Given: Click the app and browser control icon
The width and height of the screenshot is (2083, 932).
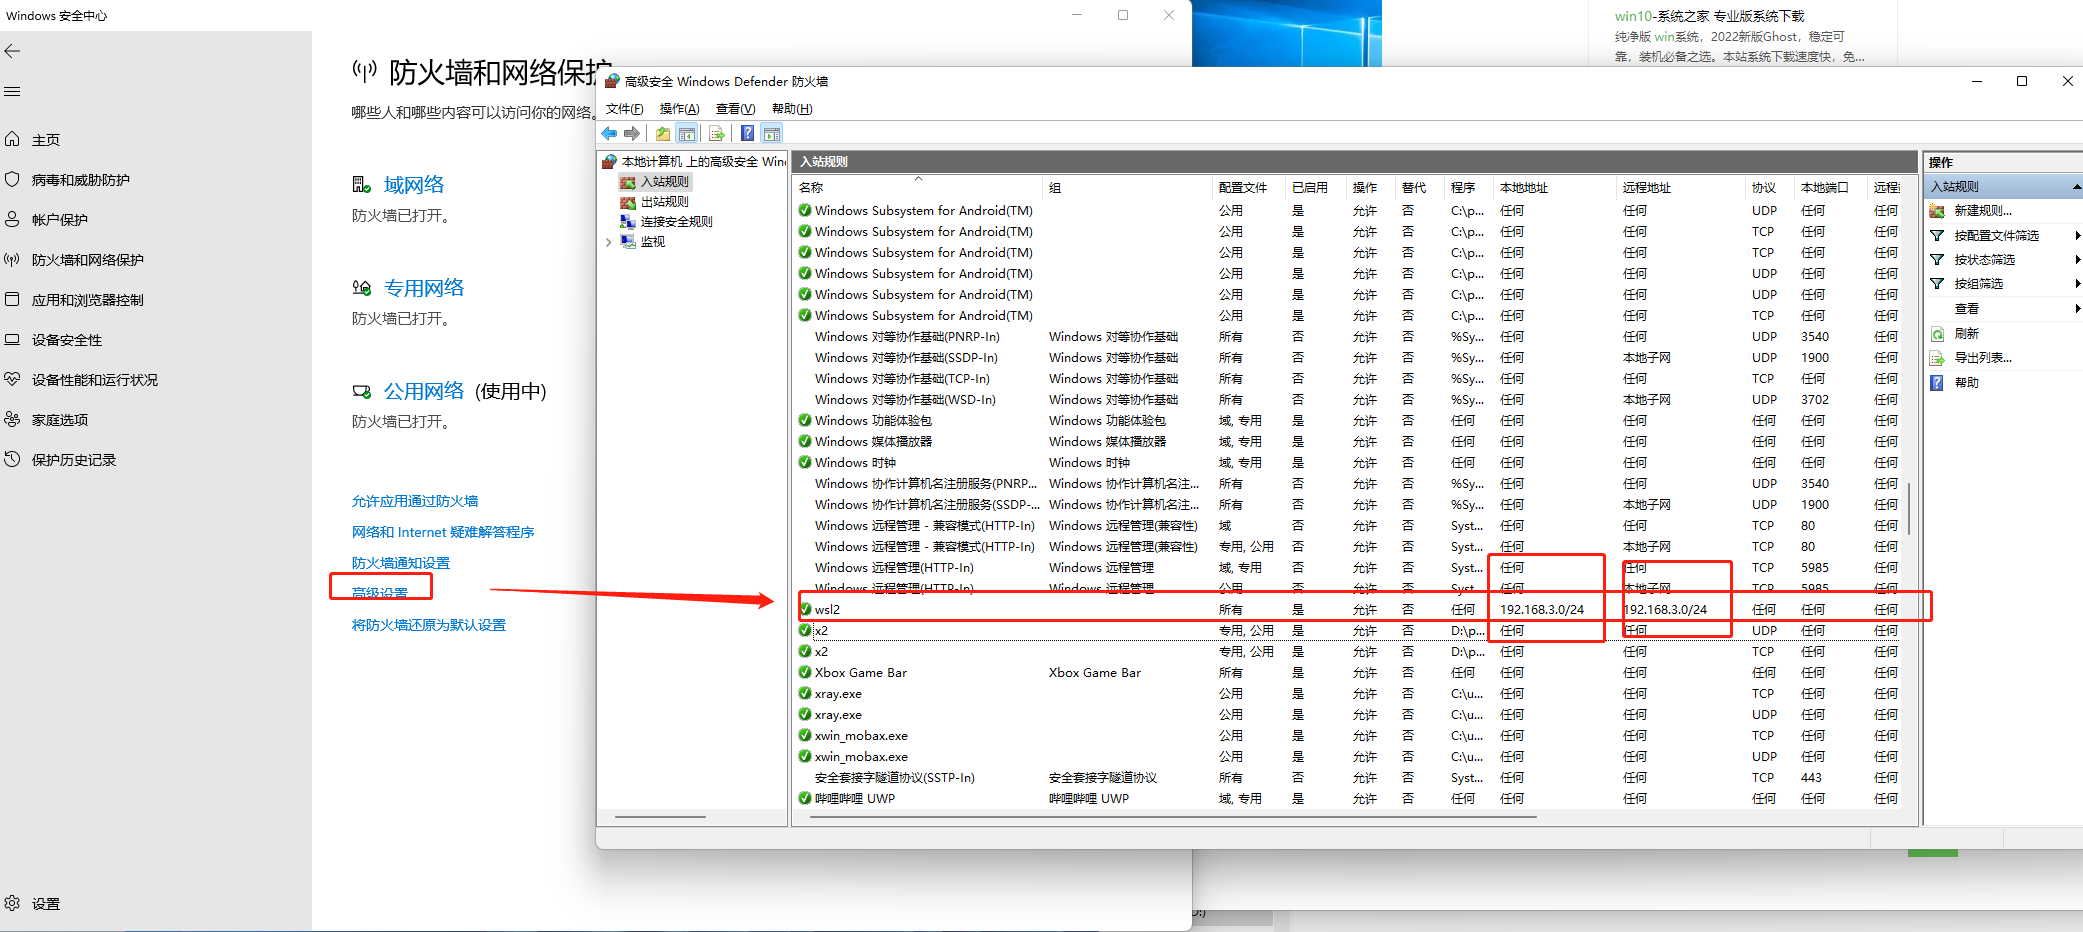Looking at the screenshot, I should click(x=12, y=299).
